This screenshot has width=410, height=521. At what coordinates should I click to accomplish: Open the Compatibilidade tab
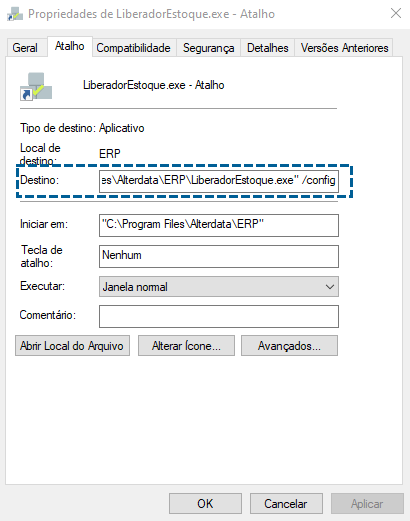click(133, 48)
